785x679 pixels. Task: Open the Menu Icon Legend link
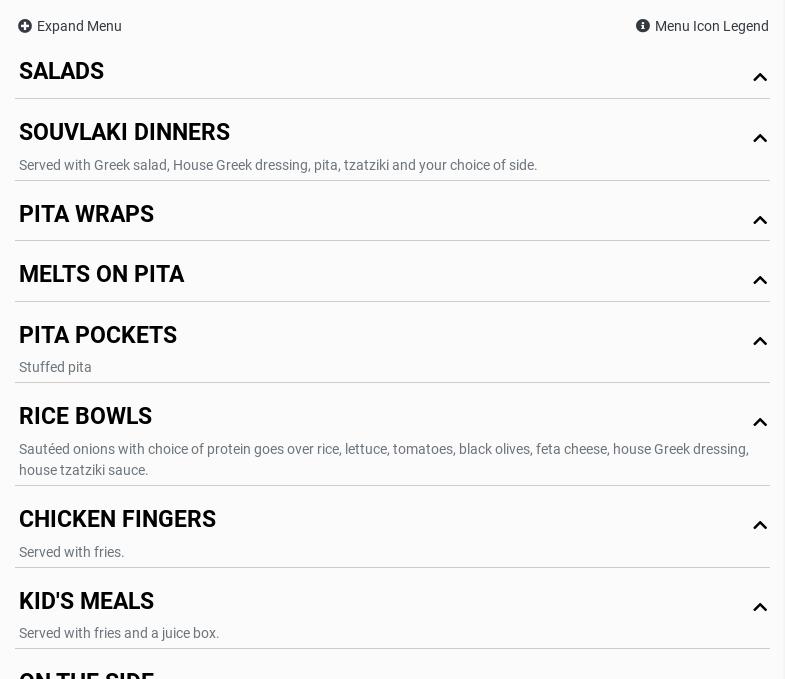[711, 26]
